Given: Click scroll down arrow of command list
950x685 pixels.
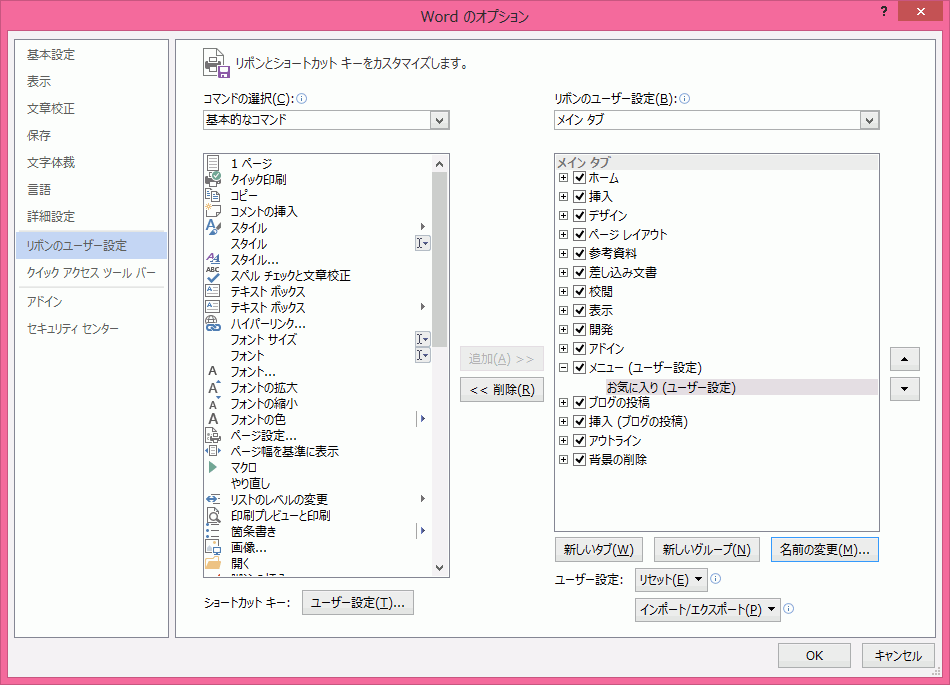Looking at the screenshot, I should [440, 568].
